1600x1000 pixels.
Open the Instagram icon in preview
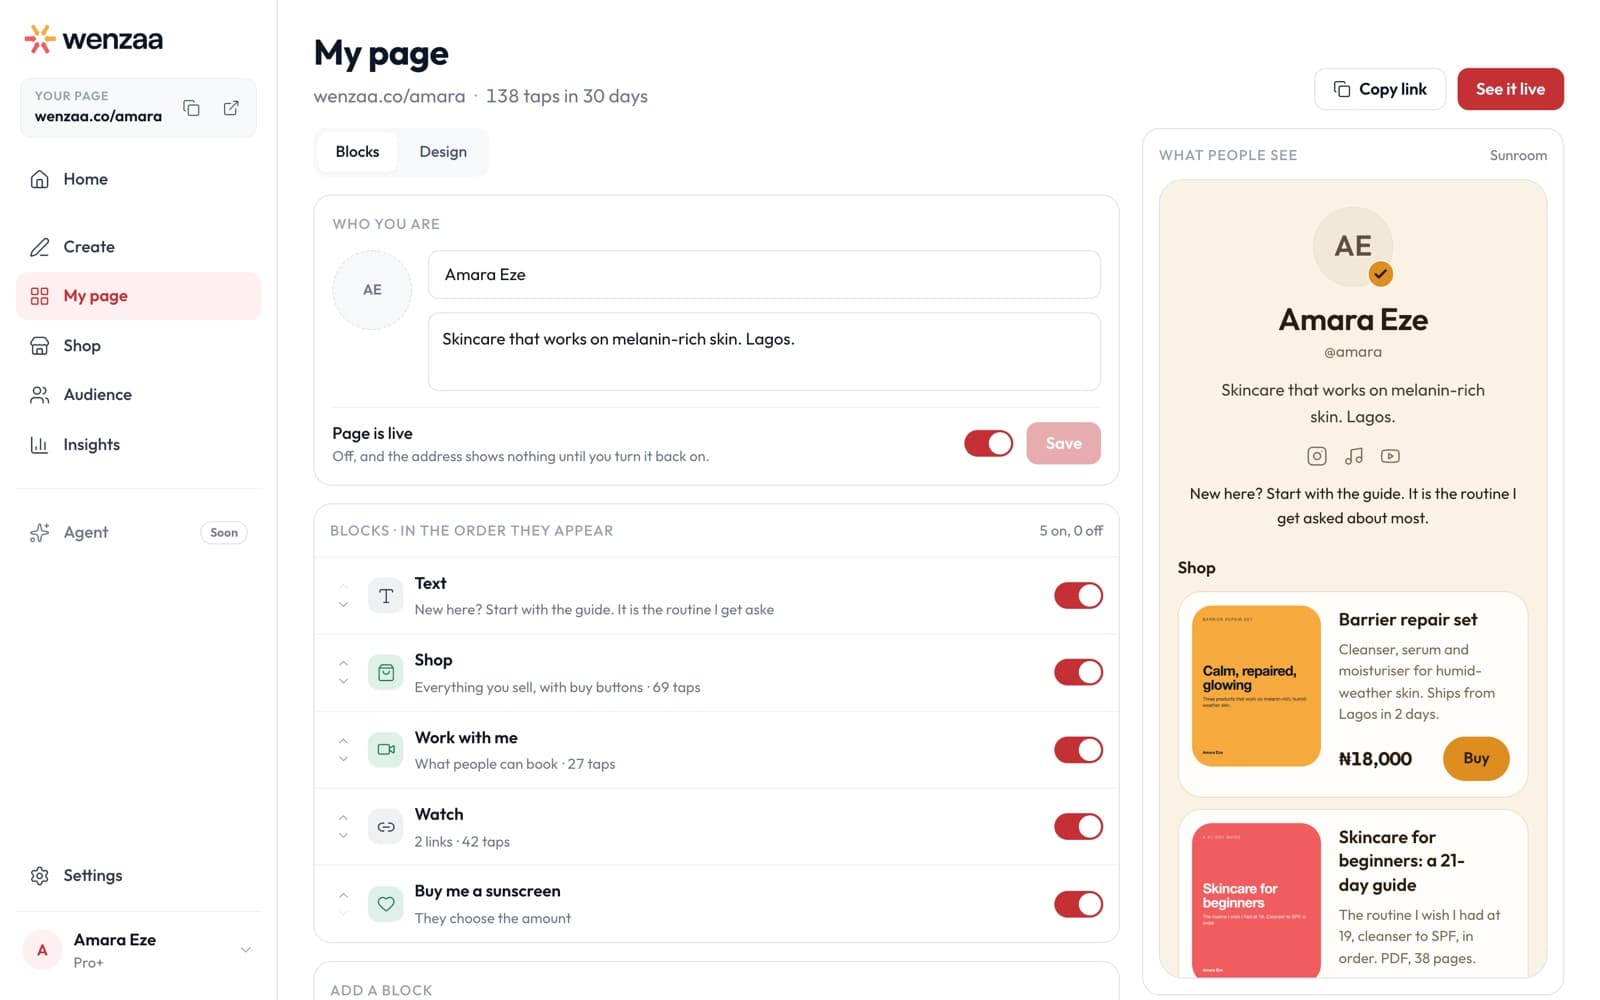pos(1317,456)
